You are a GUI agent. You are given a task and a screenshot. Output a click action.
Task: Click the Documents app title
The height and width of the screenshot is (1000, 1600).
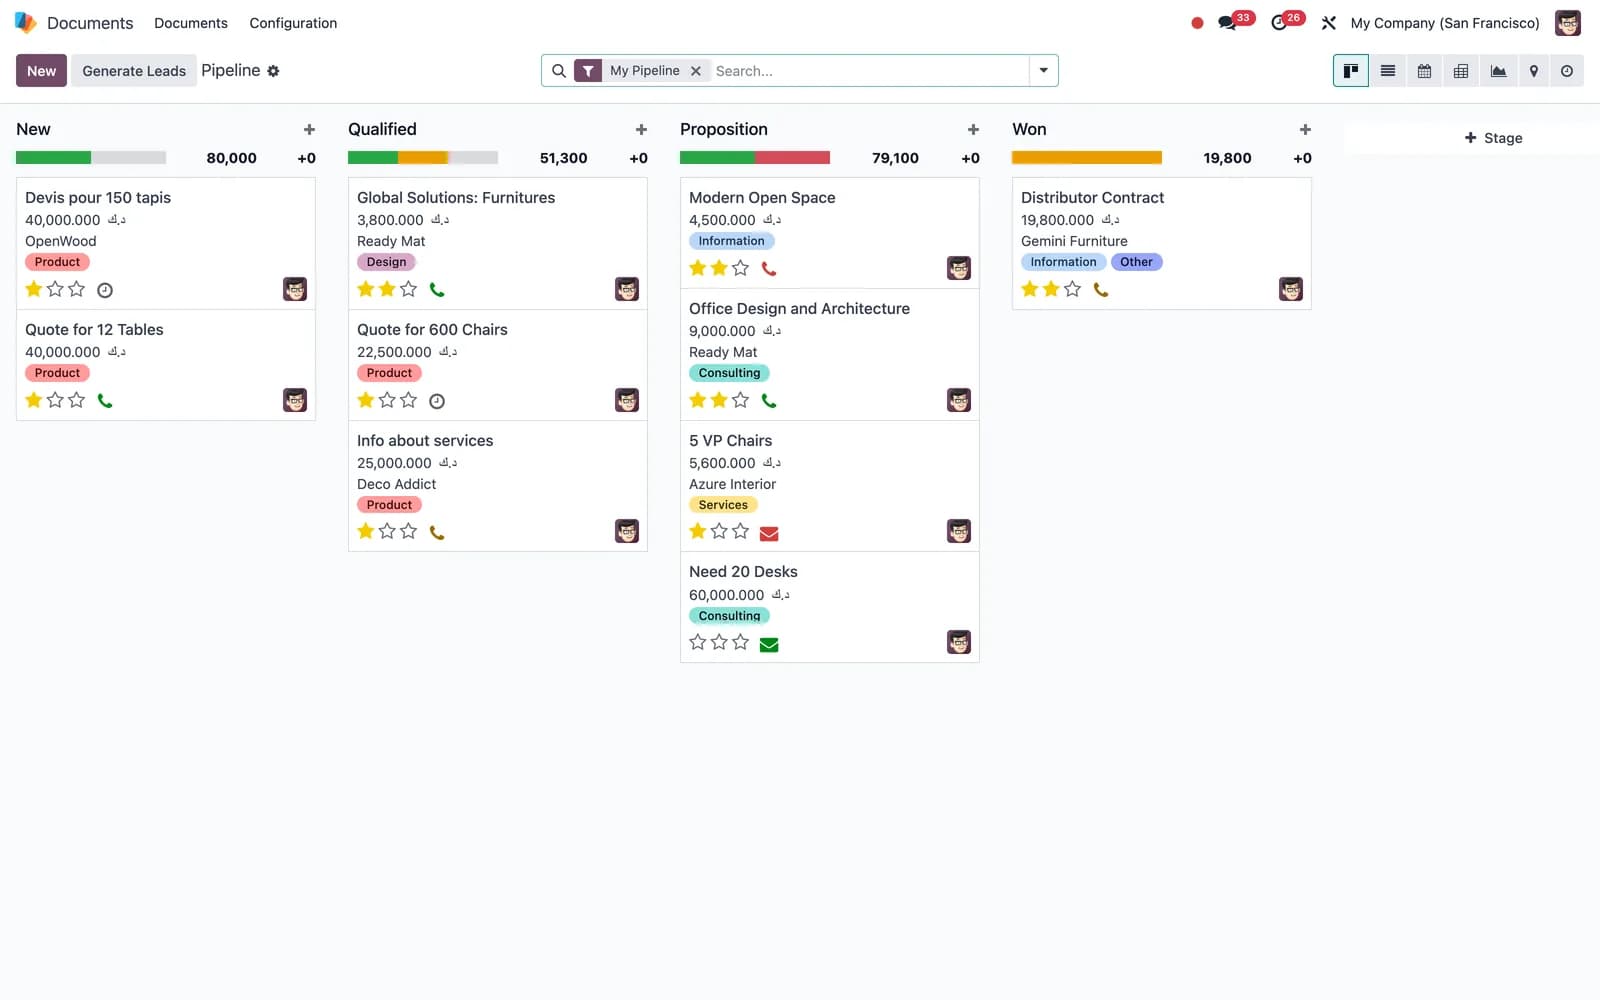90,23
